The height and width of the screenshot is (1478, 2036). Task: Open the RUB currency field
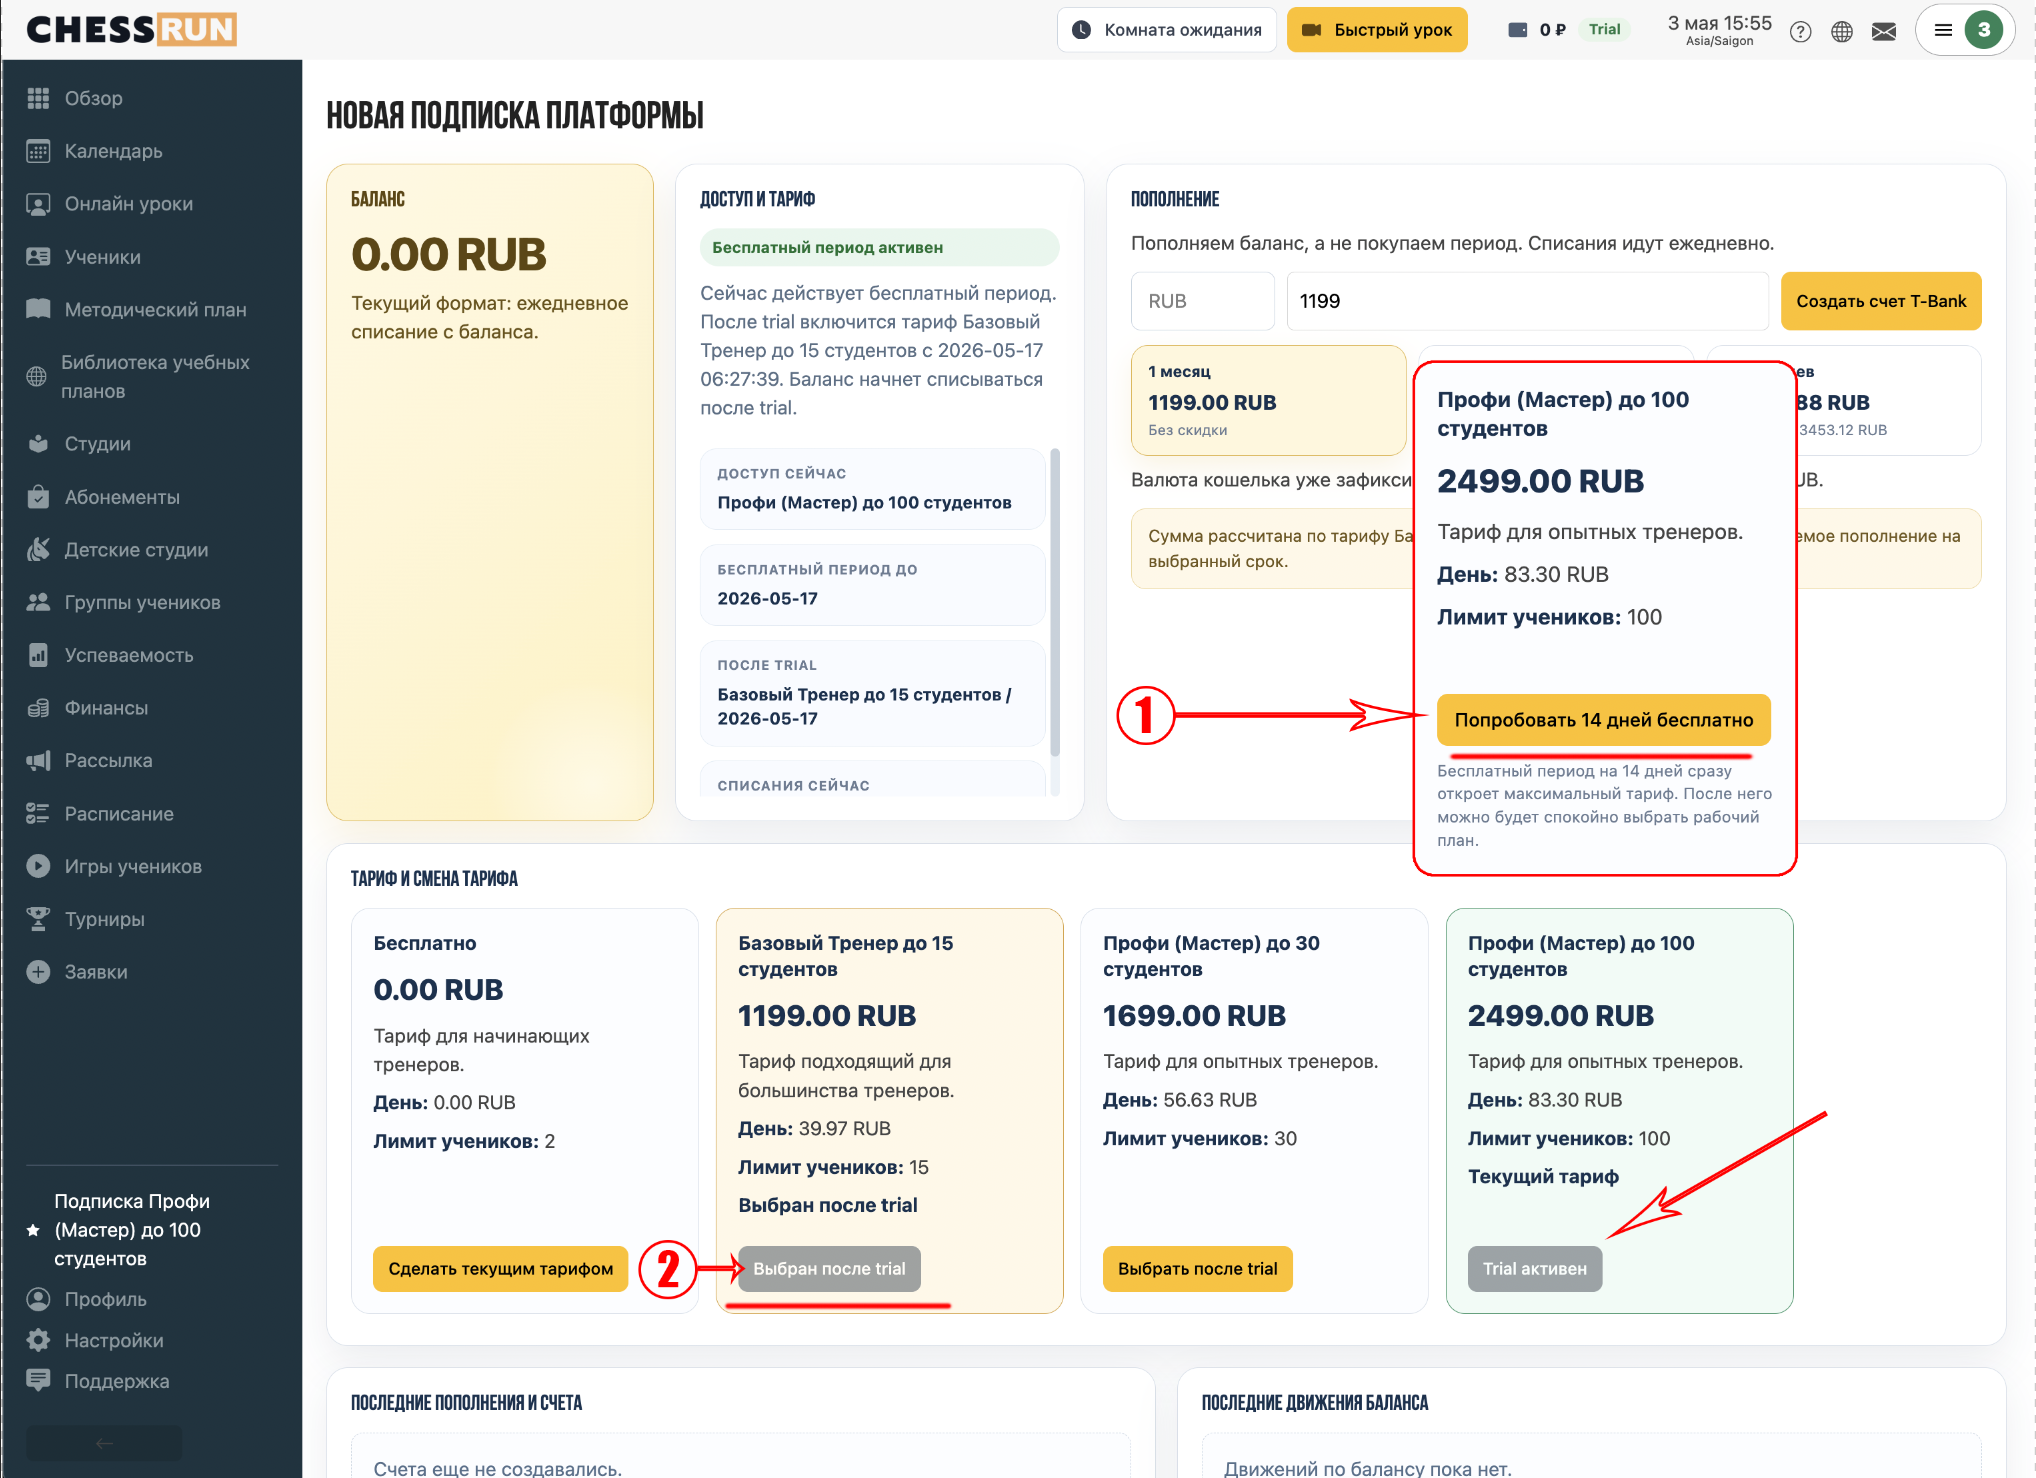click(1203, 301)
